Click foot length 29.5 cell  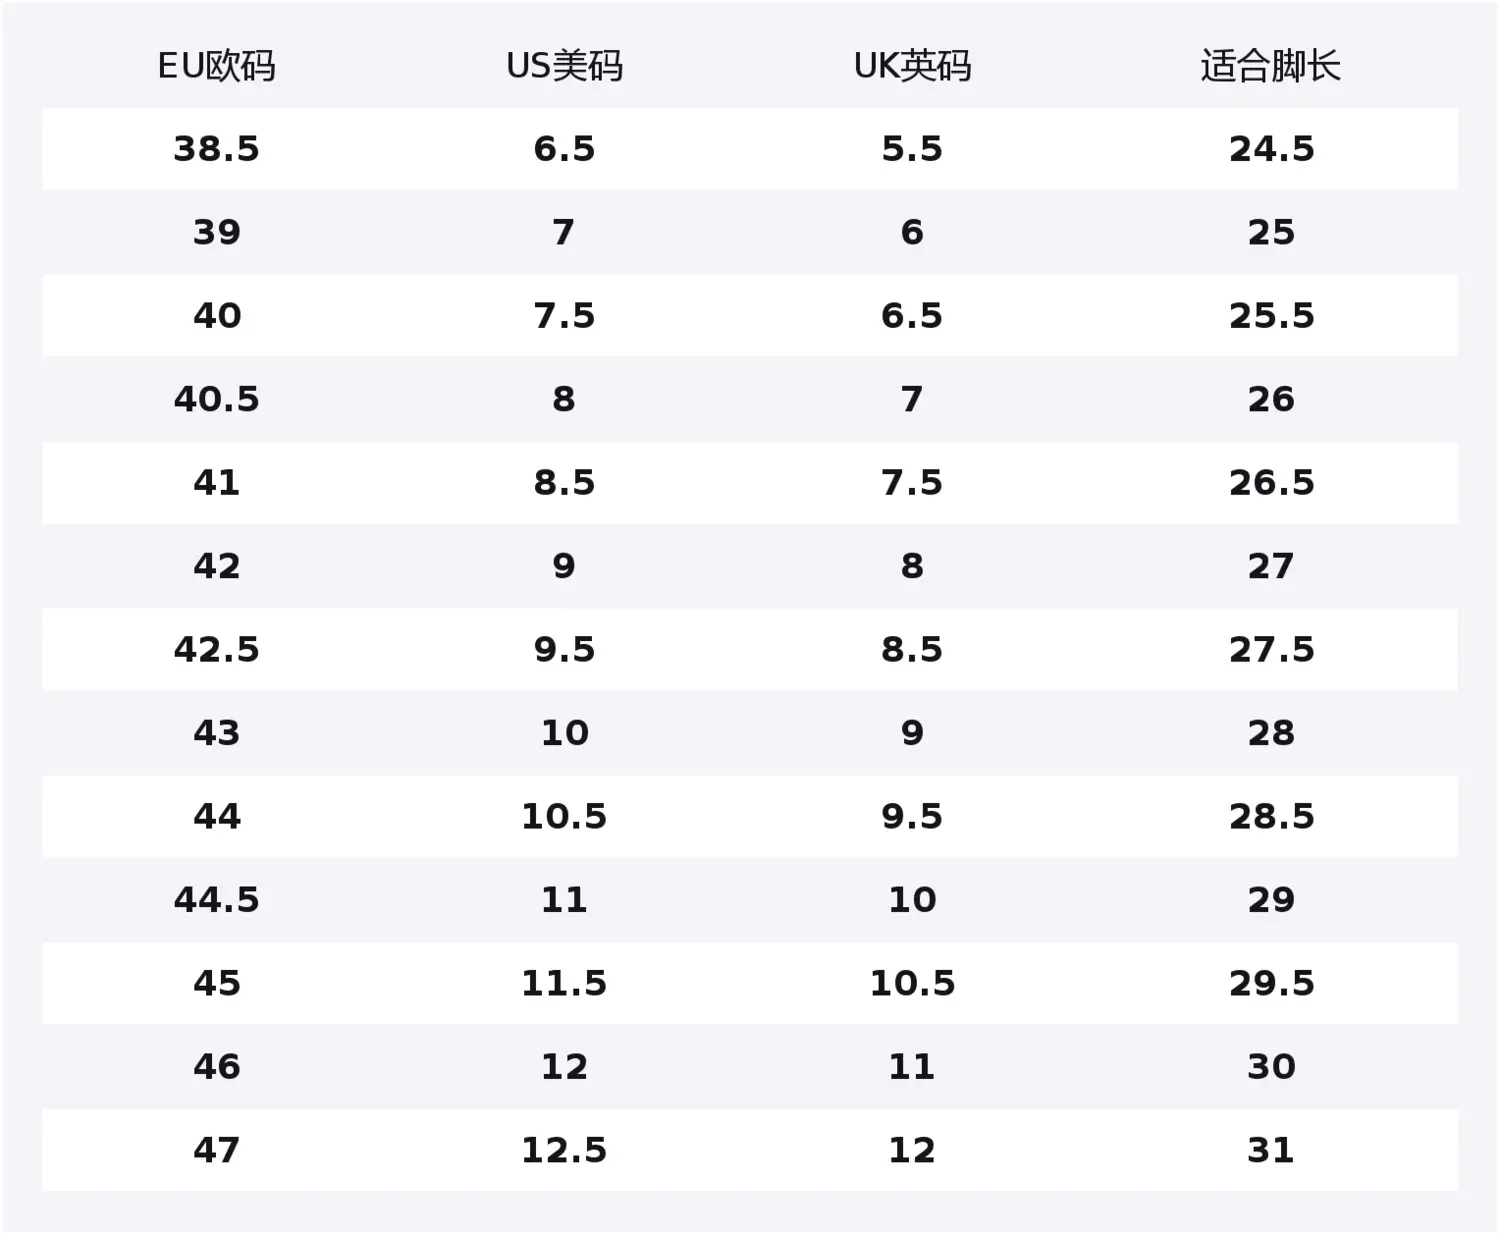1271,983
